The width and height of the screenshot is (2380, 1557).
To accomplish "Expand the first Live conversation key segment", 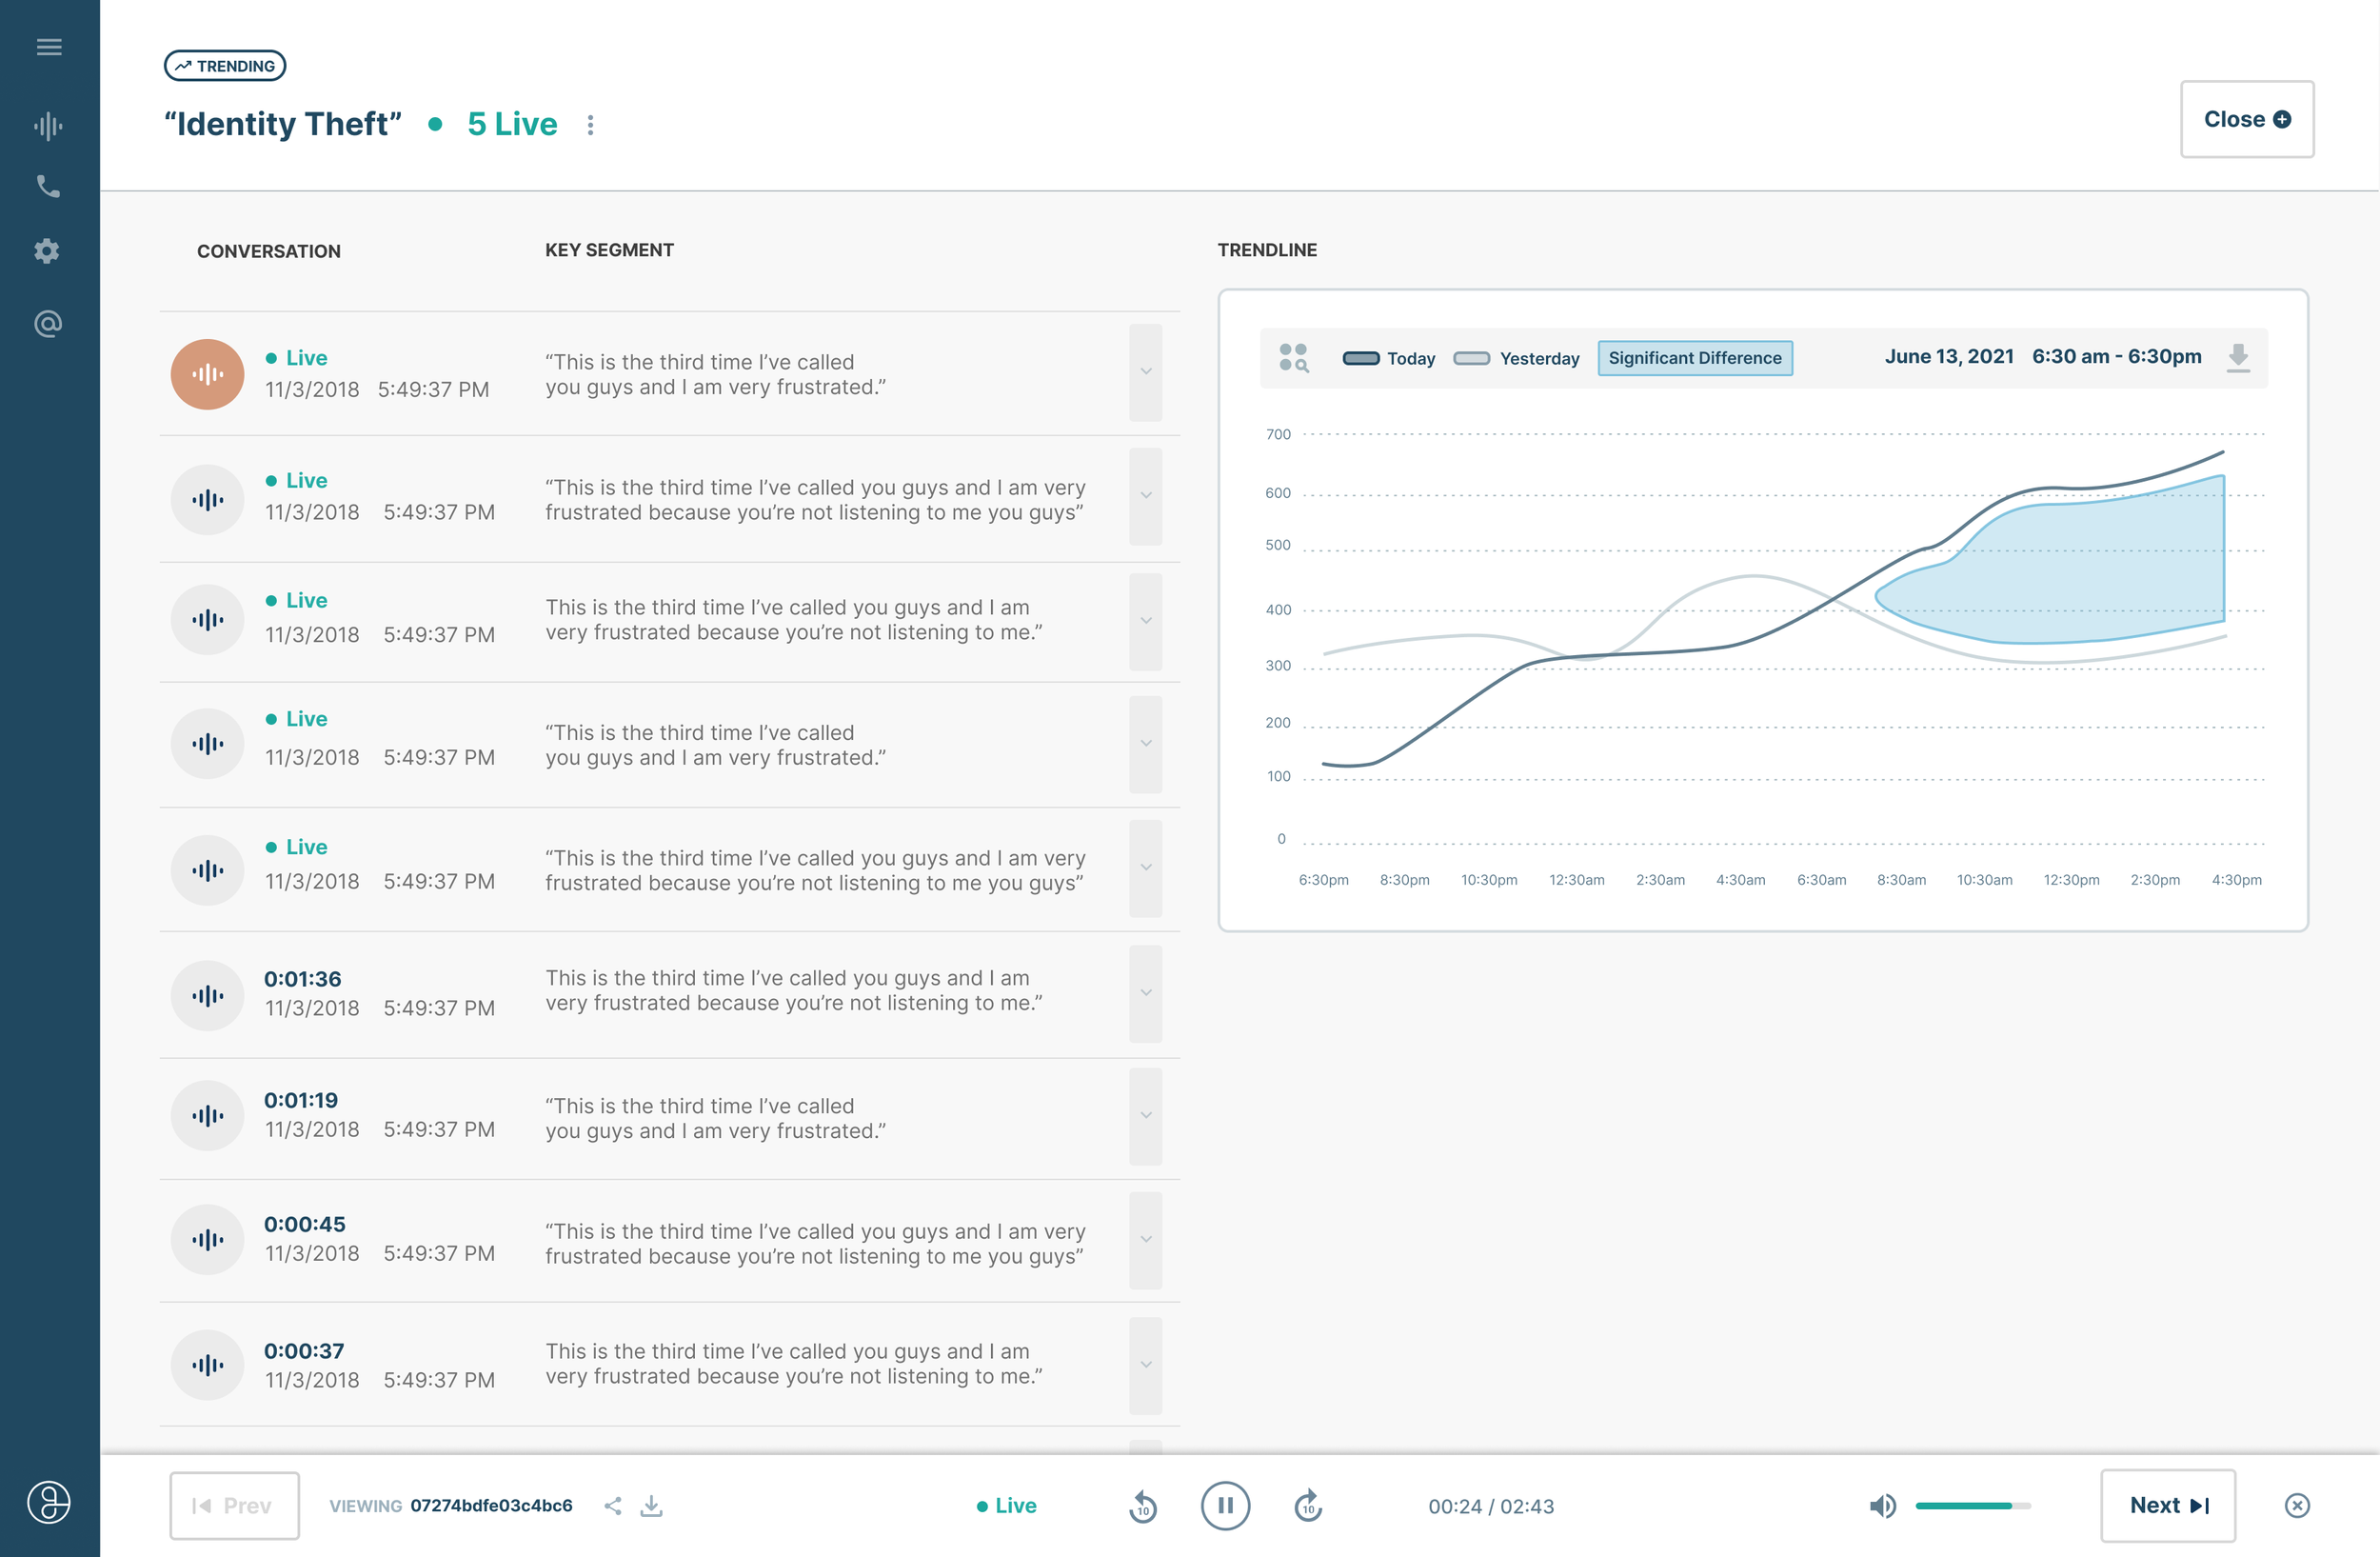I will tap(1144, 372).
